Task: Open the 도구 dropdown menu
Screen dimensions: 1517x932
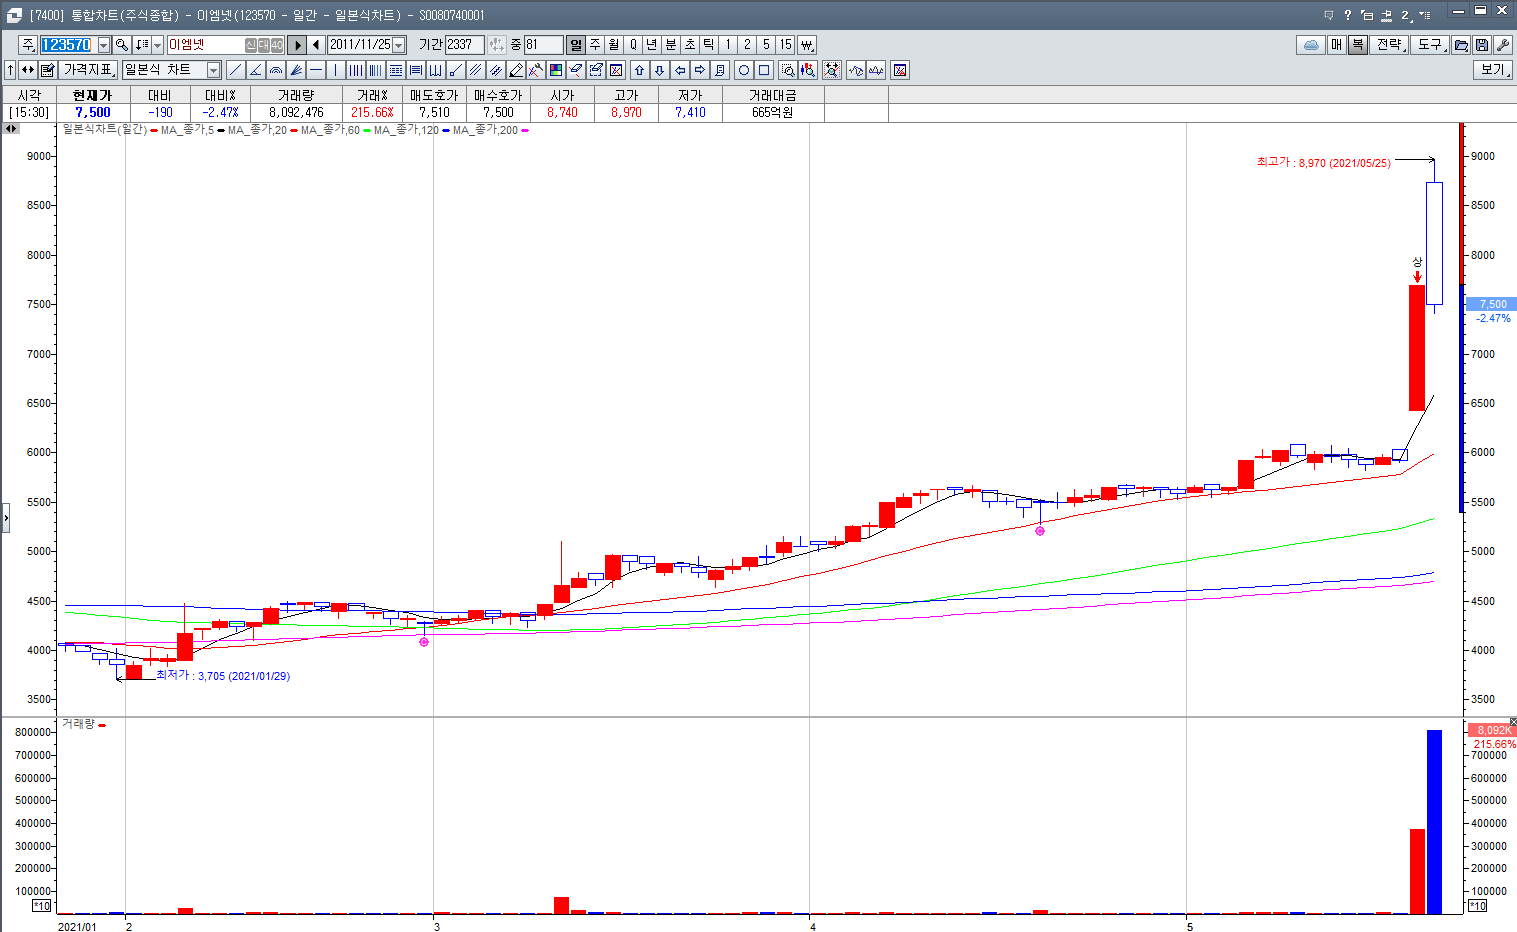Action: click(x=1431, y=45)
